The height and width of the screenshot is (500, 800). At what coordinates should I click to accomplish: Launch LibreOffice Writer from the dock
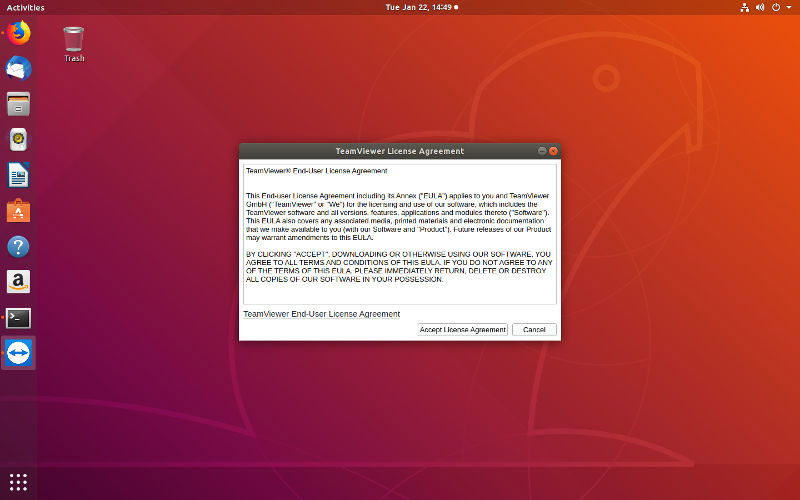pos(19,175)
